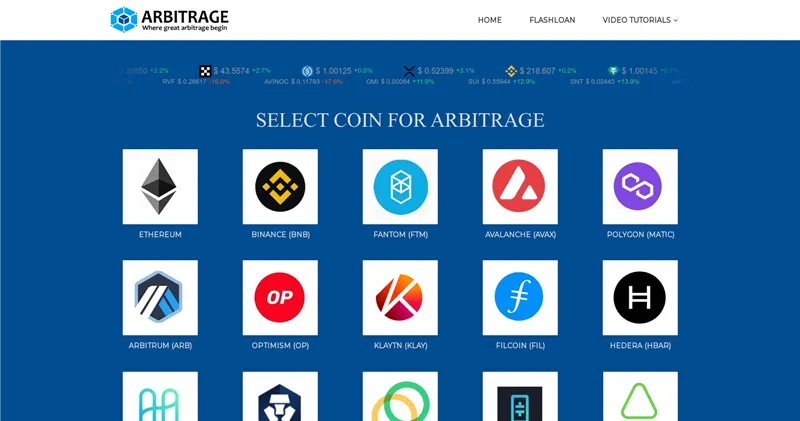
Task: Click the AVALANCHE (AVAX) label
Action: [x=520, y=235]
